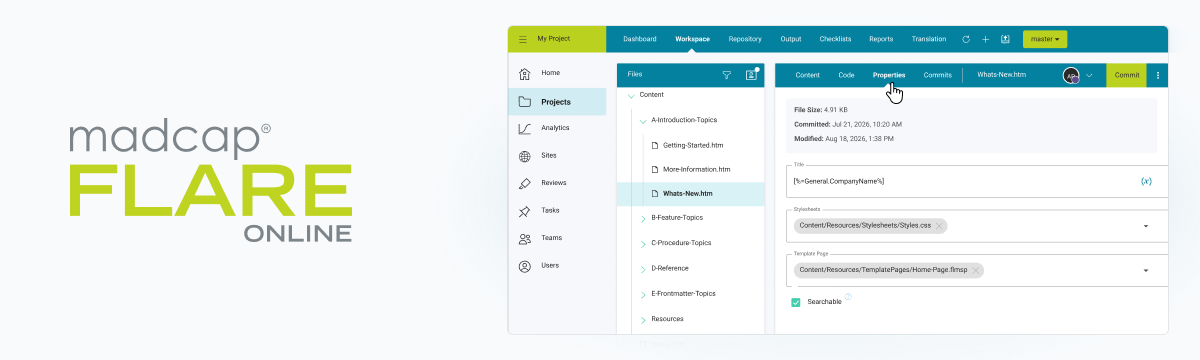Click the Files panel header label
Image resolution: width=1200 pixels, height=360 pixels.
635,74
